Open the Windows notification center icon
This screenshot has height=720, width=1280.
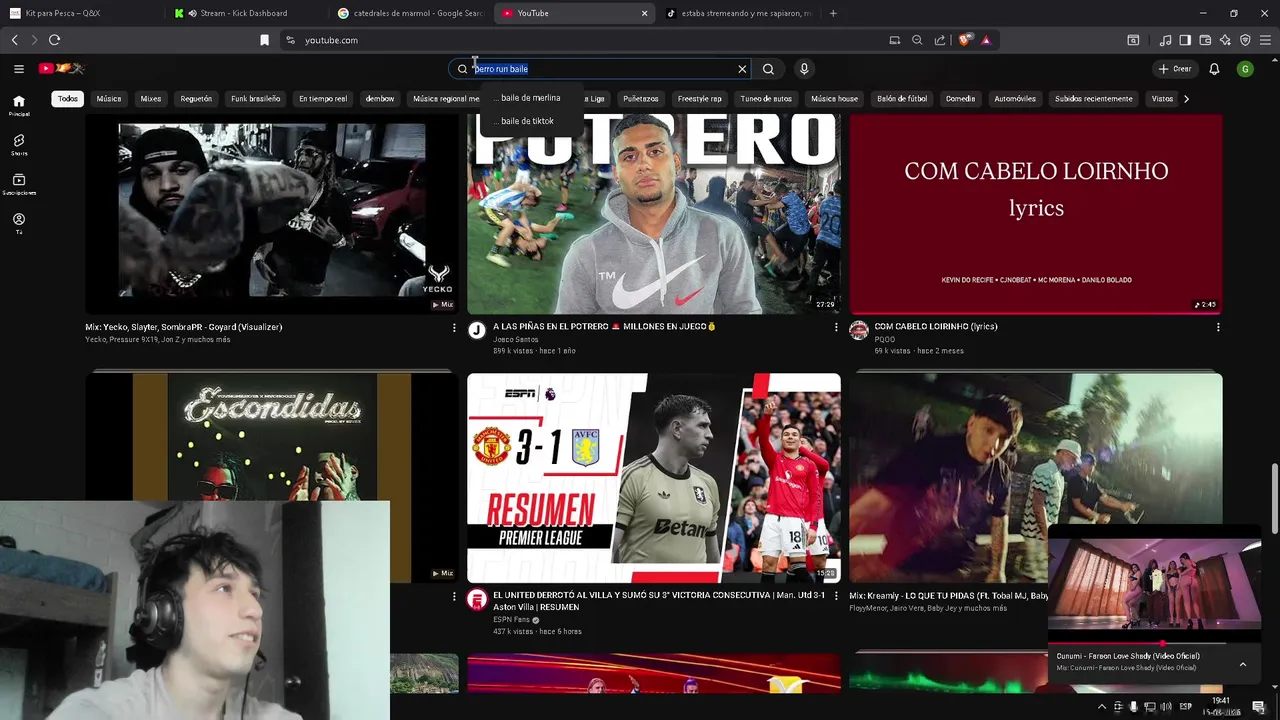pyautogui.click(x=1259, y=707)
